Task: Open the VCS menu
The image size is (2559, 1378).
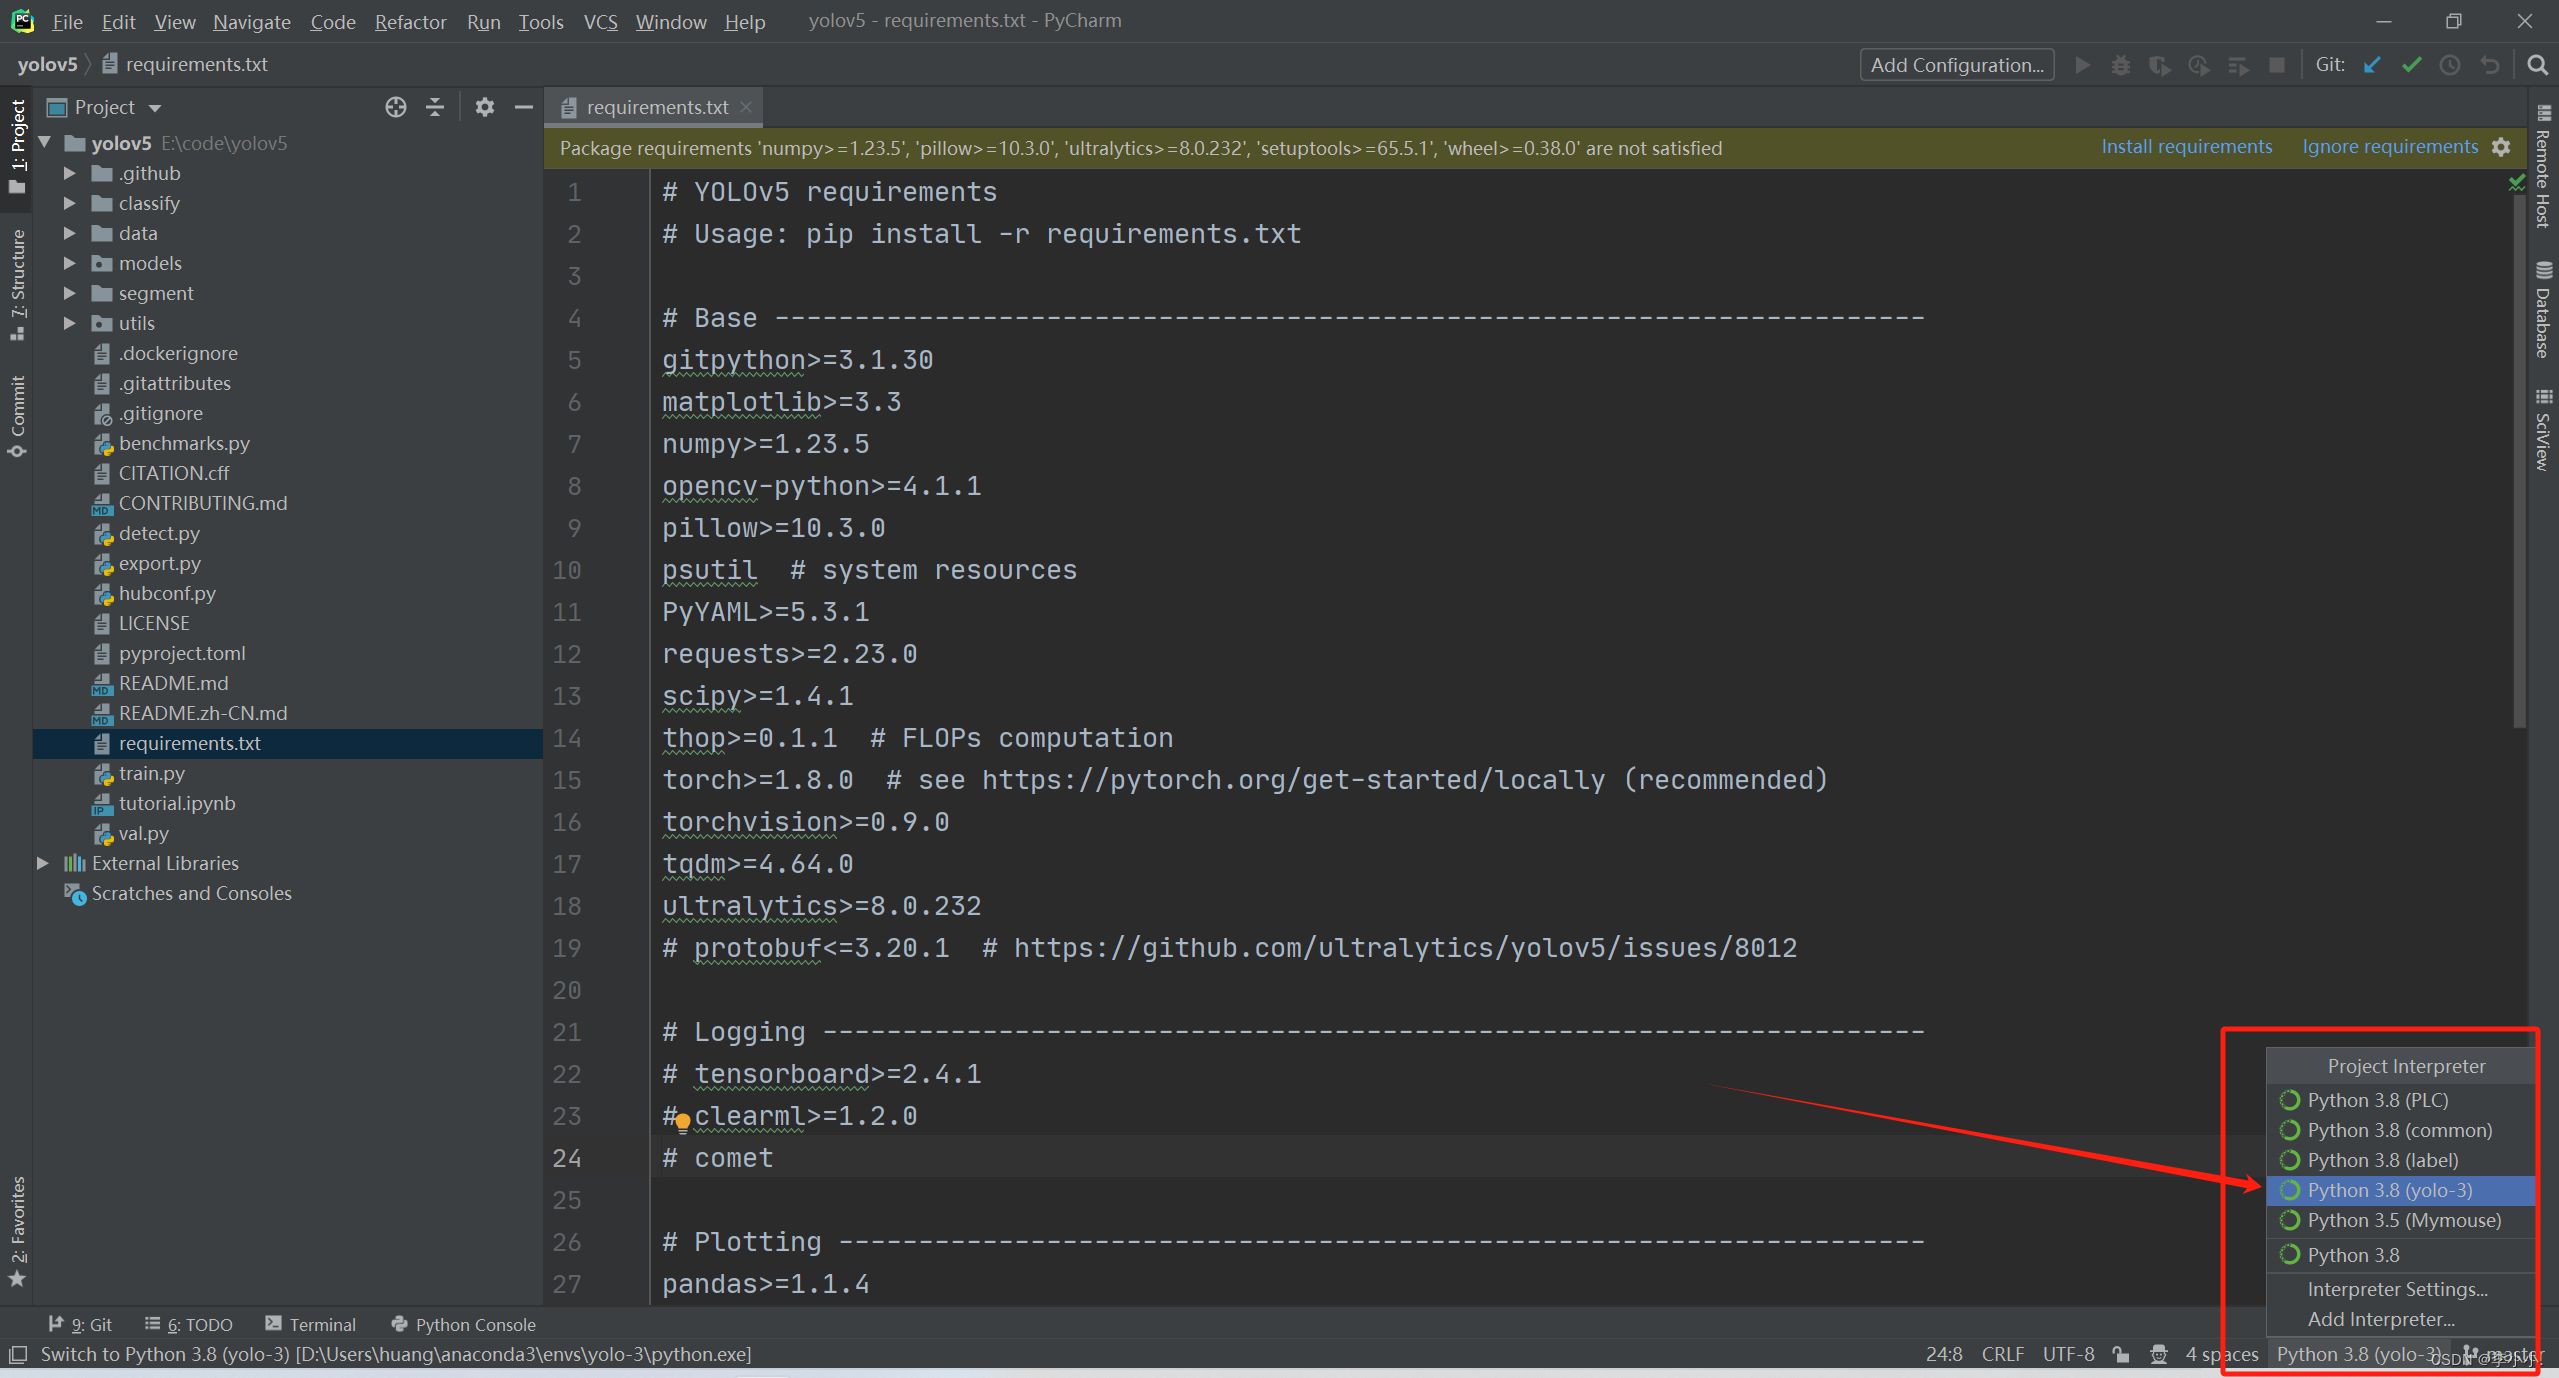Action: [x=600, y=21]
